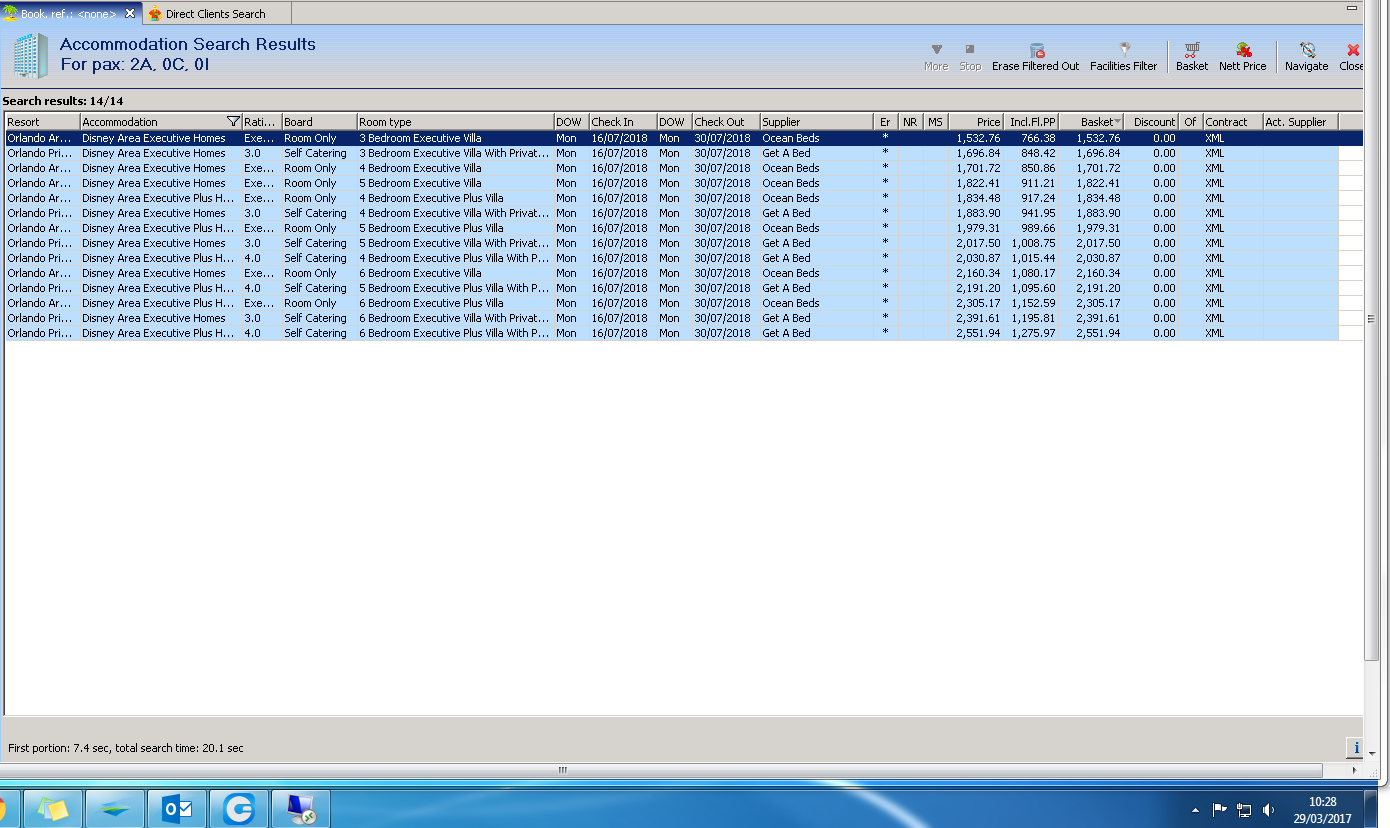Sort by the Resort column header

pyautogui.click(x=43, y=122)
